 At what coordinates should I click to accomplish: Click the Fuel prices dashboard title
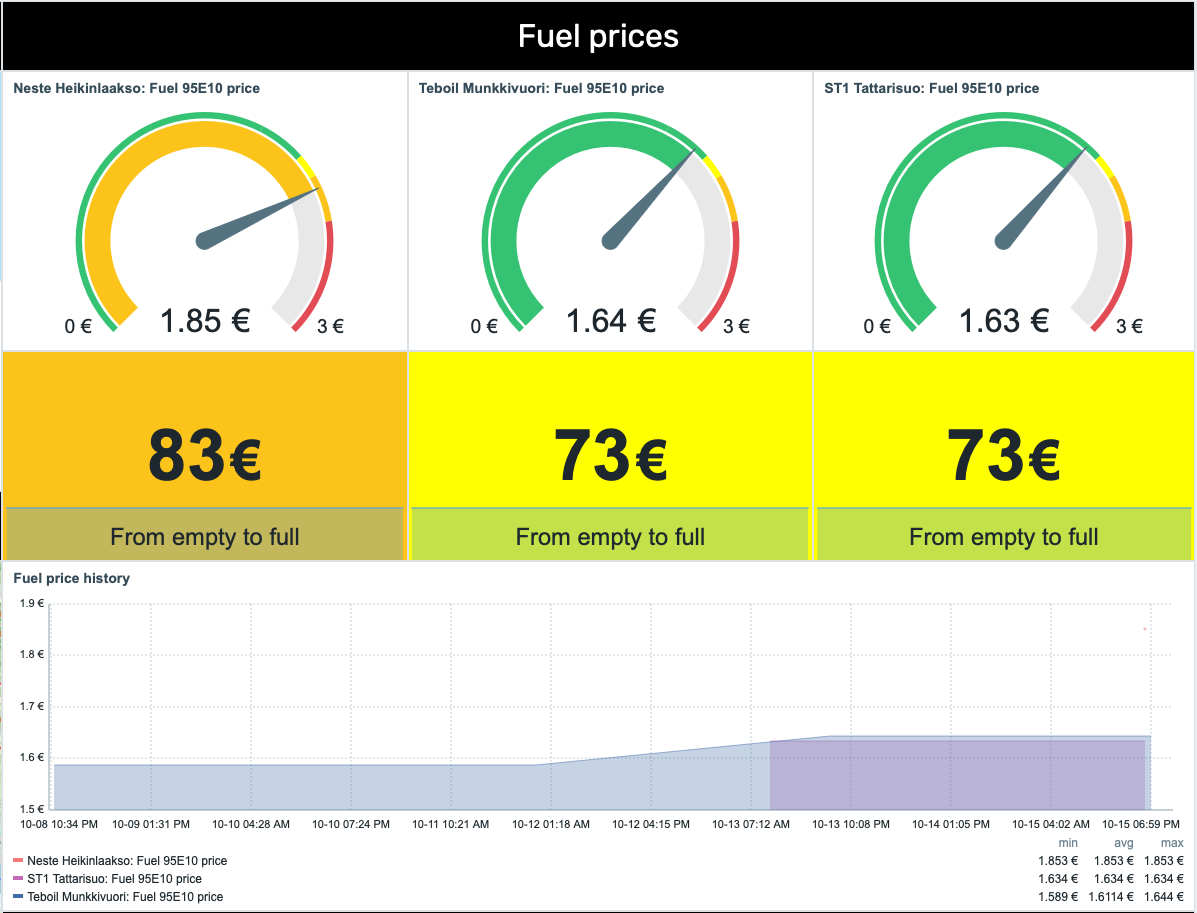[x=598, y=36]
